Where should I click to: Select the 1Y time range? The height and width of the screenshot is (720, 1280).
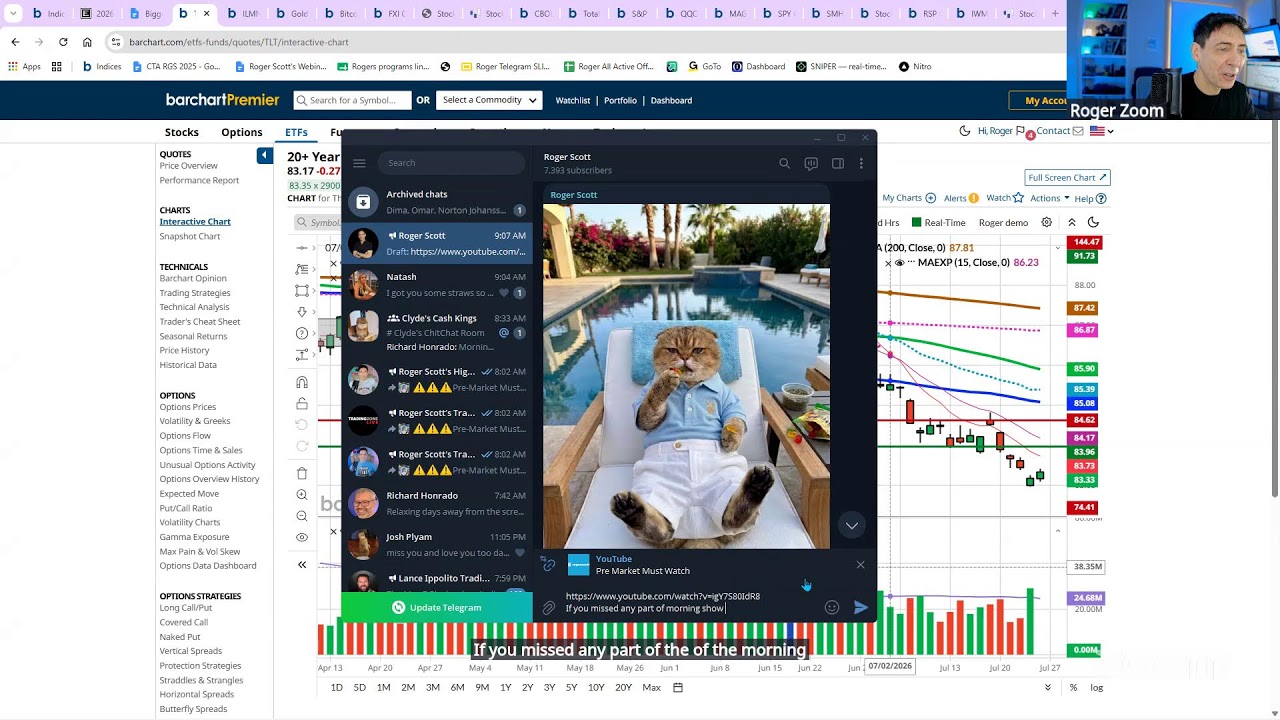coord(506,688)
